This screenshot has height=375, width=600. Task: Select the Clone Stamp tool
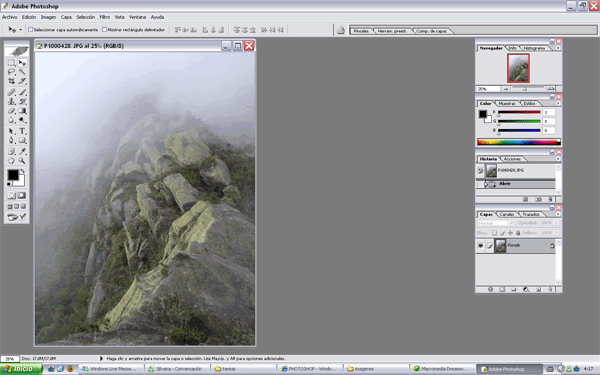pos(11,101)
